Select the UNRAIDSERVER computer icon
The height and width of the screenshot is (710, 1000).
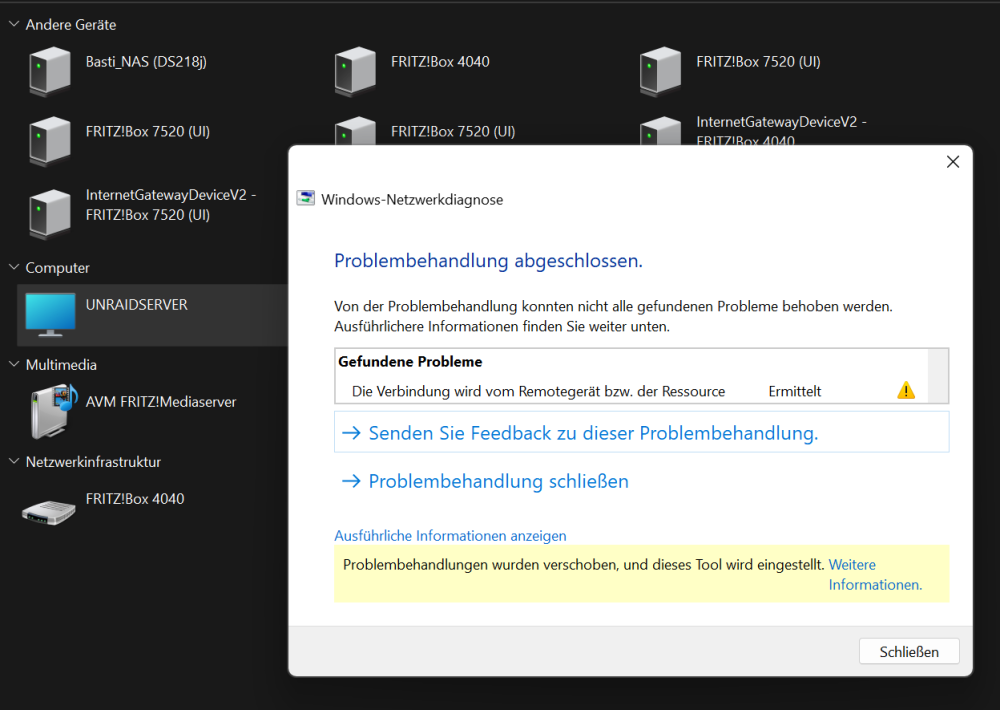click(x=50, y=314)
